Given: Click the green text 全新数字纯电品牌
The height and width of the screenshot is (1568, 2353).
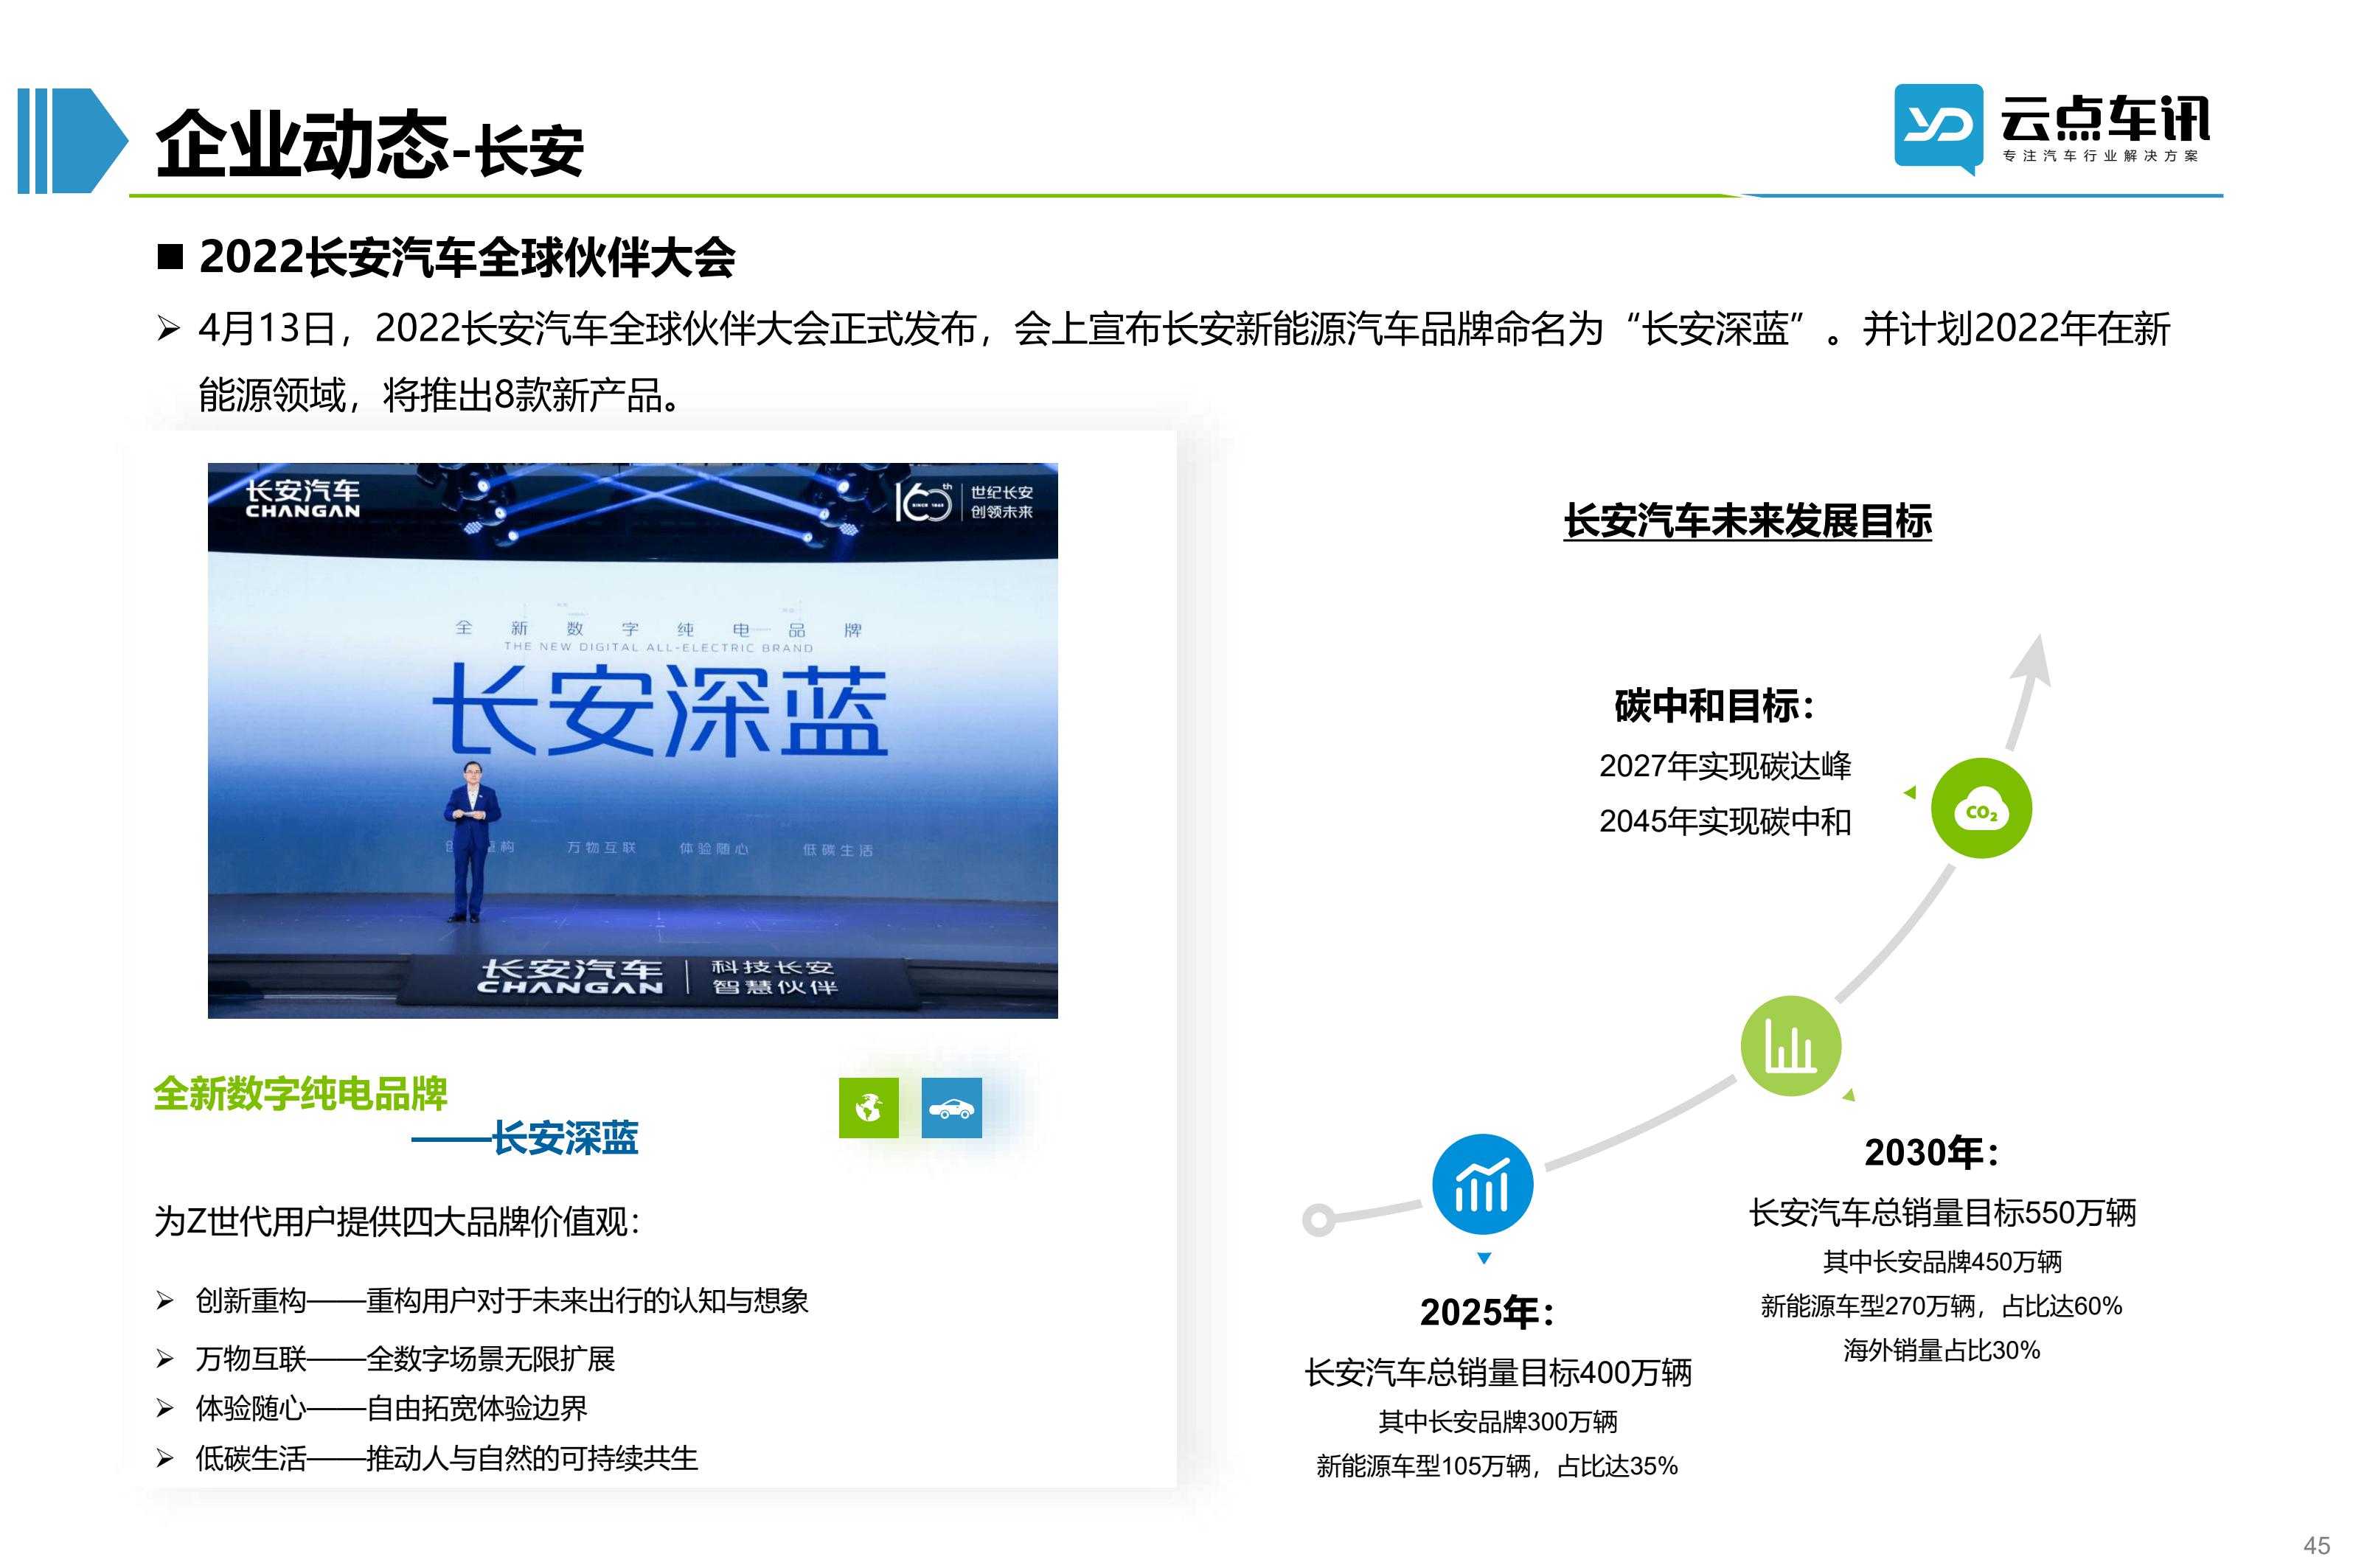Looking at the screenshot, I should click(x=300, y=1093).
